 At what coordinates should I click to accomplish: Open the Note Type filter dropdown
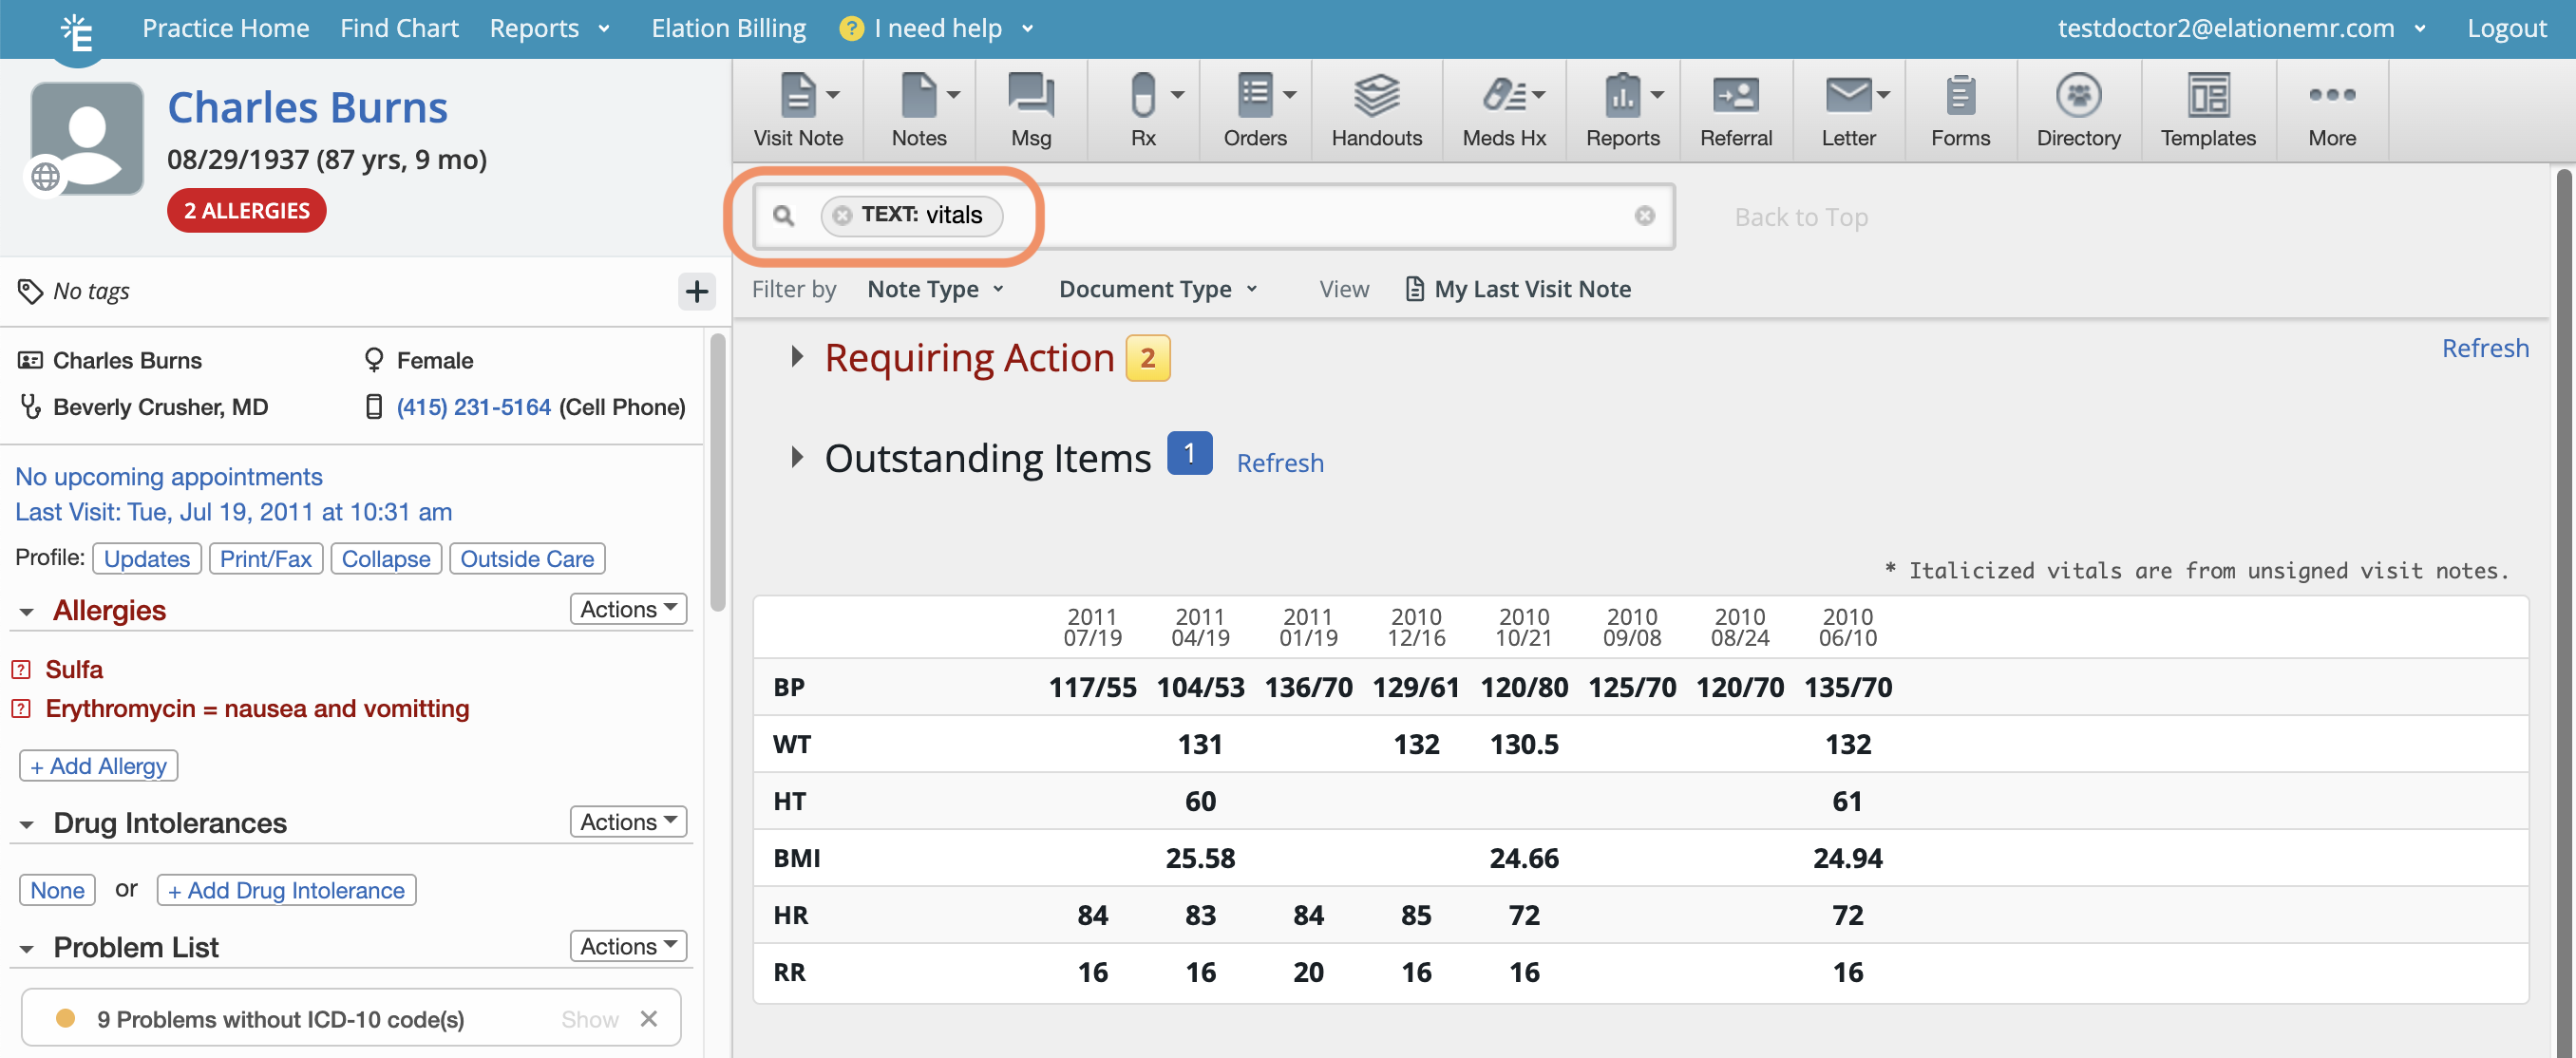[x=936, y=289]
